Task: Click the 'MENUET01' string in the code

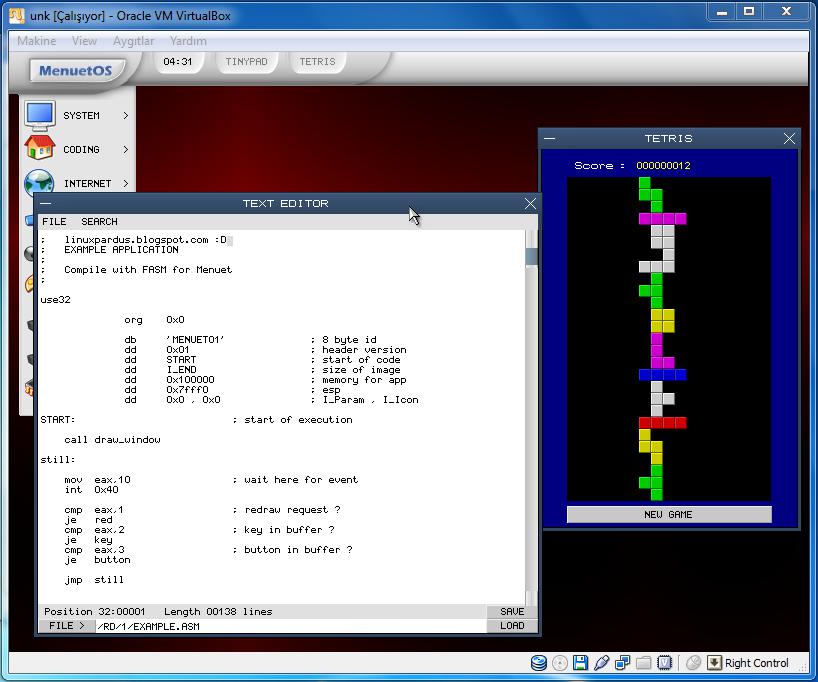Action: (x=195, y=339)
